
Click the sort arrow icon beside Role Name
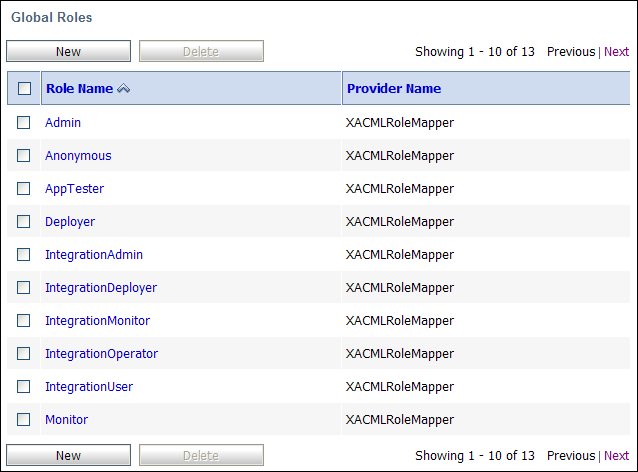click(x=123, y=88)
